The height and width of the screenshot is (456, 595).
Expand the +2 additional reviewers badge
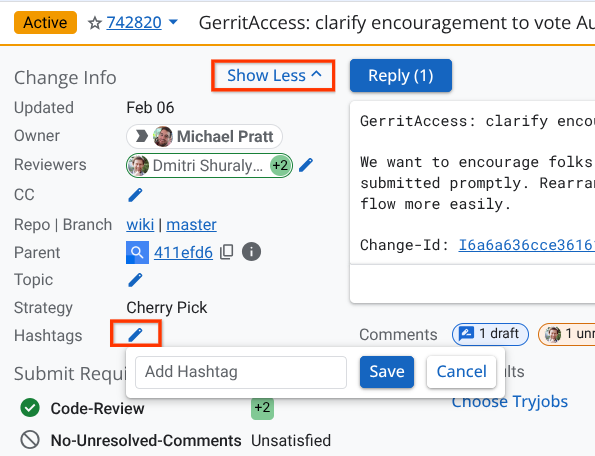tap(280, 165)
